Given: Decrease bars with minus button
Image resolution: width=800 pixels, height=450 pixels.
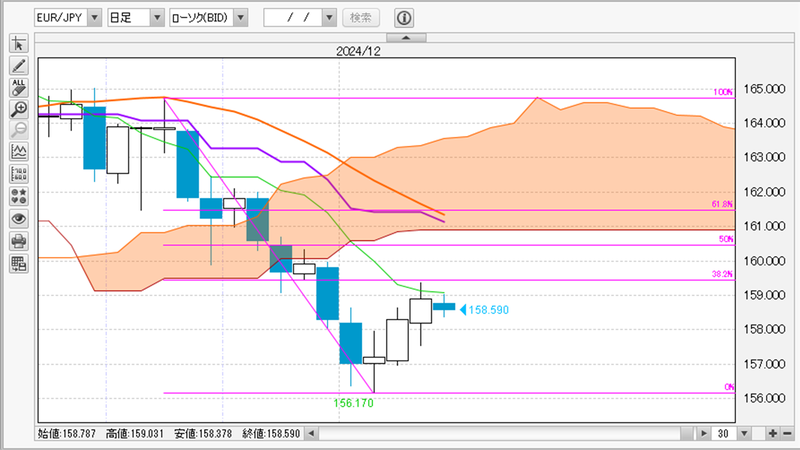Looking at the screenshot, I should 787,434.
